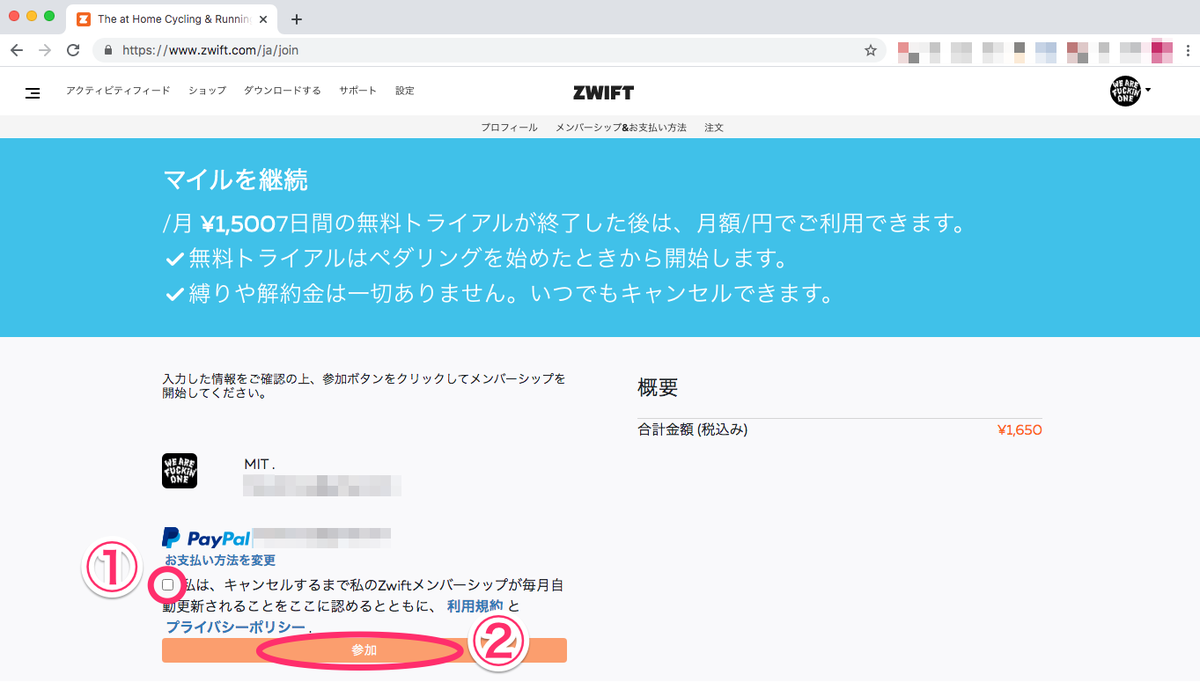Reload the current page
The image size is (1200, 682).
coord(72,49)
